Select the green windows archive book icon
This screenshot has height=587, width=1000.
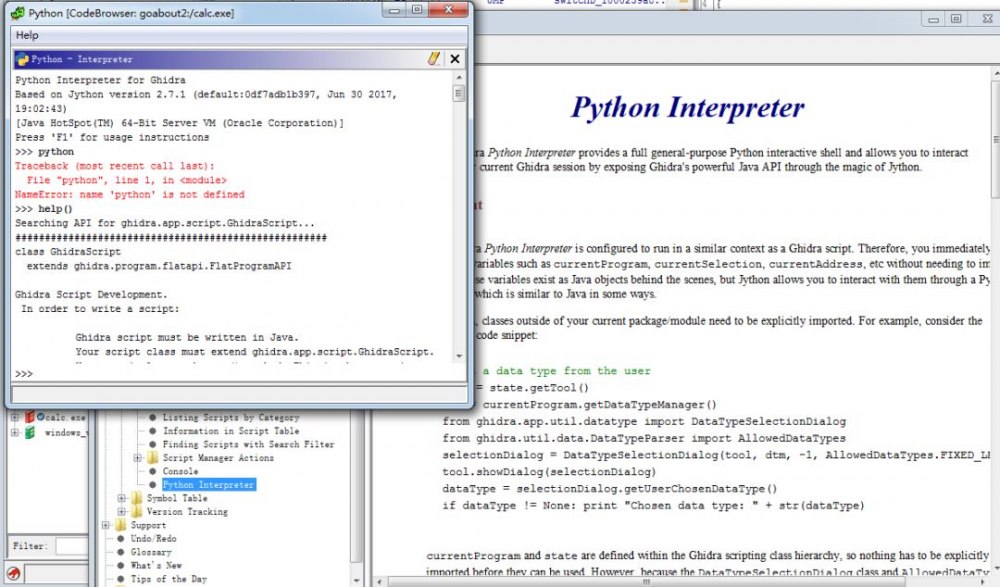30,432
